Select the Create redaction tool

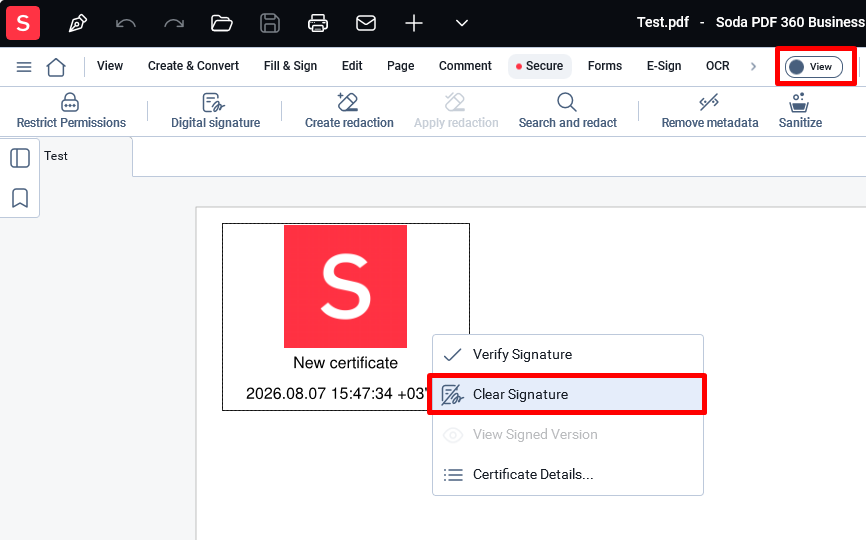pos(349,111)
